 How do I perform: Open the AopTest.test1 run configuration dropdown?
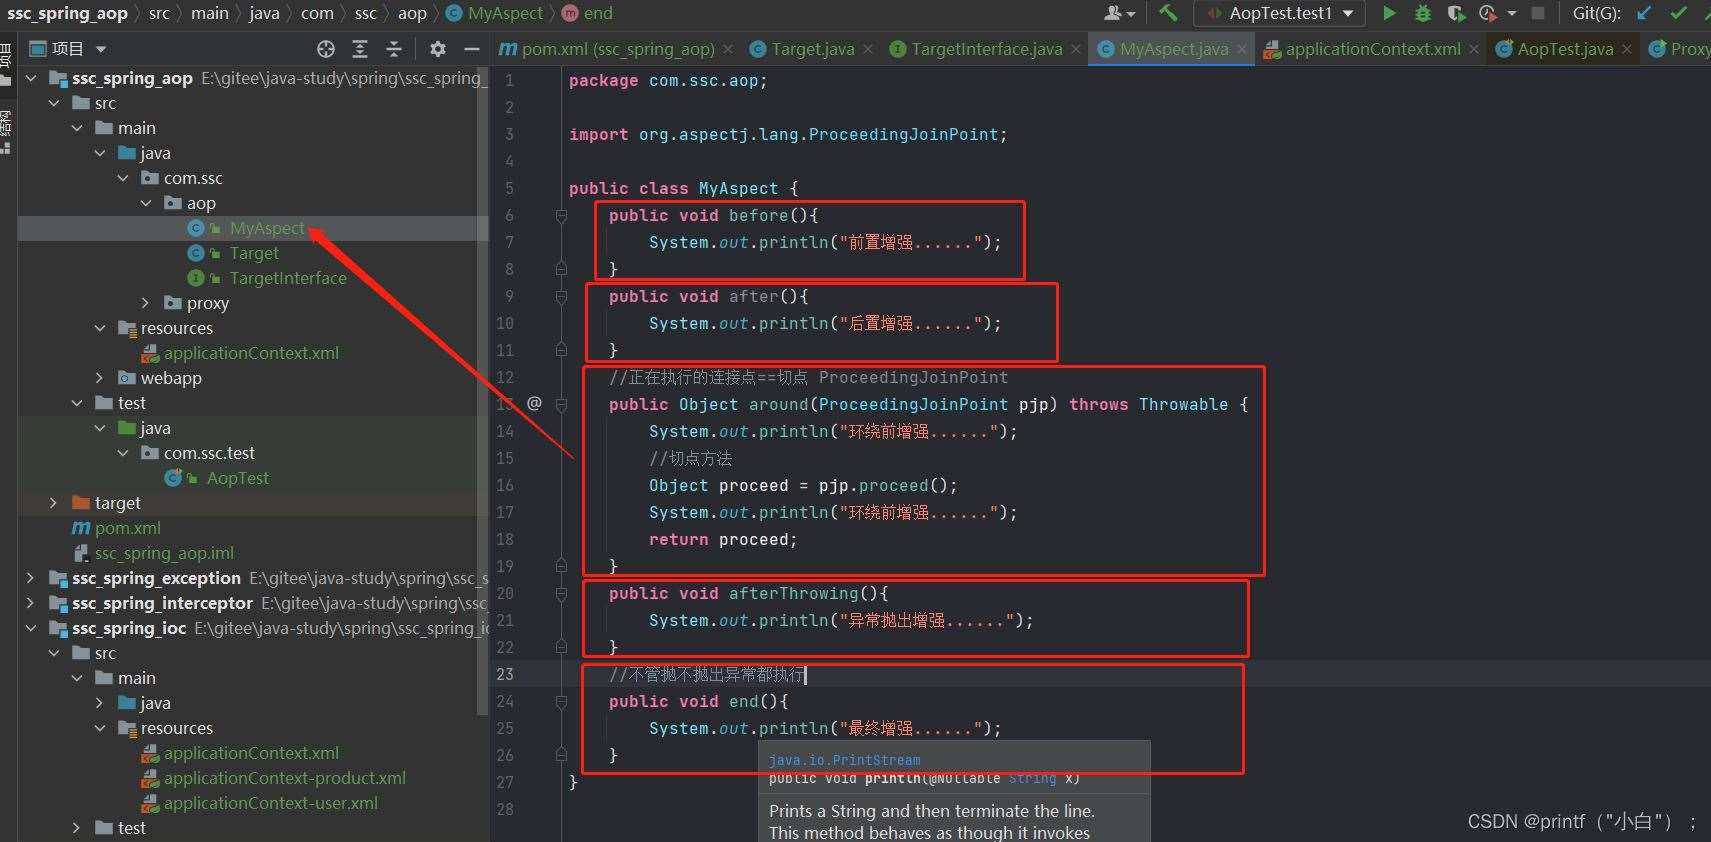[x=1280, y=13]
